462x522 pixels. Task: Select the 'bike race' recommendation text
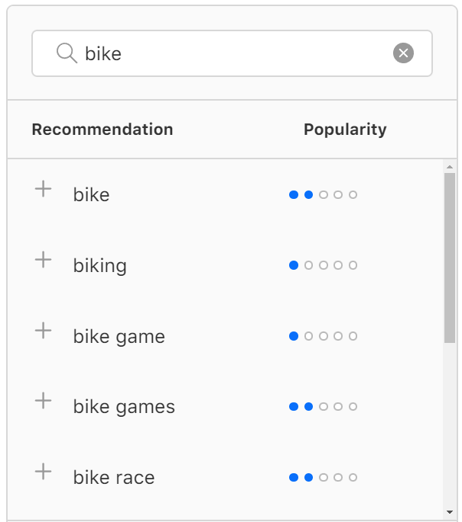click(x=114, y=477)
